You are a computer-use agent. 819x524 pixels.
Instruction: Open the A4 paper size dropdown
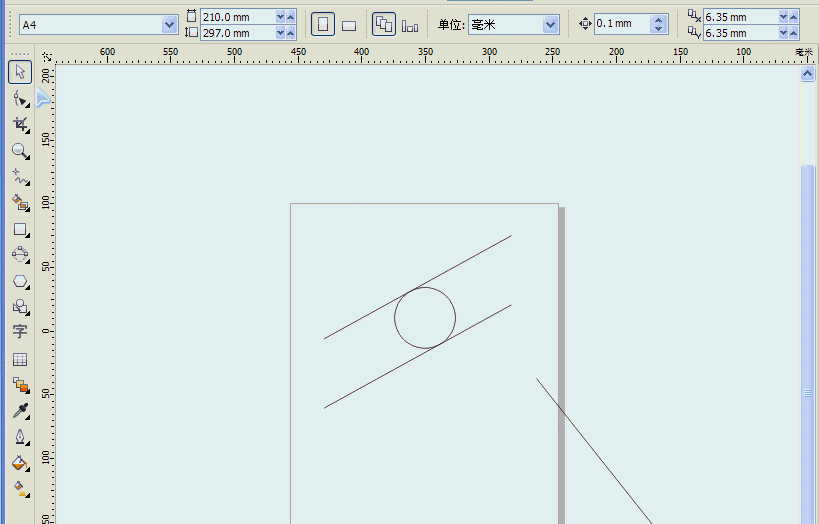[x=169, y=25]
